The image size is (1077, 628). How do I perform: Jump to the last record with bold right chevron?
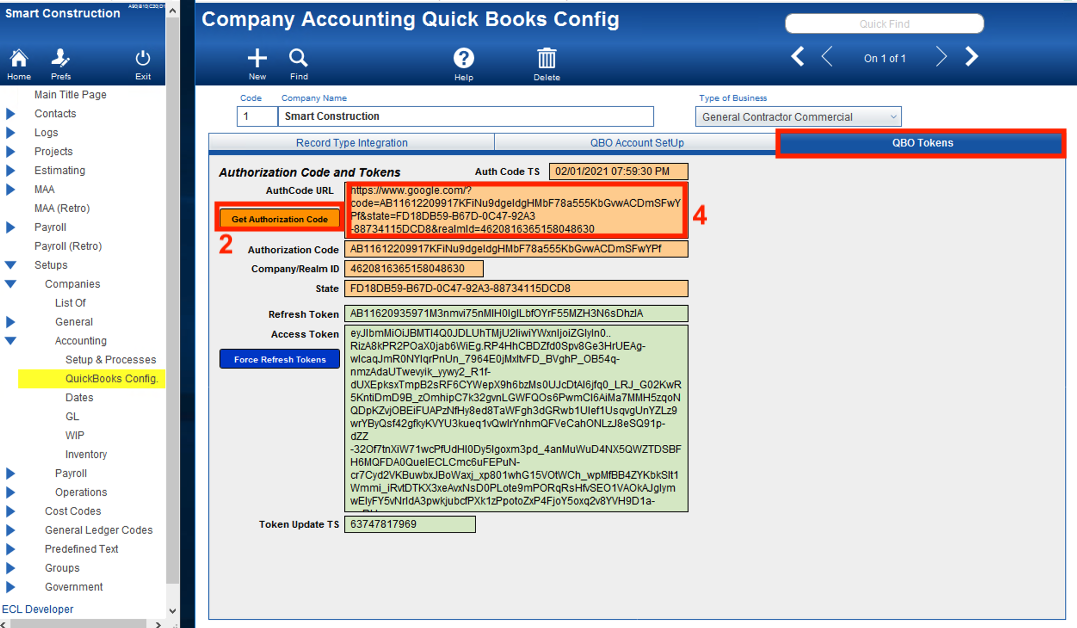(971, 56)
